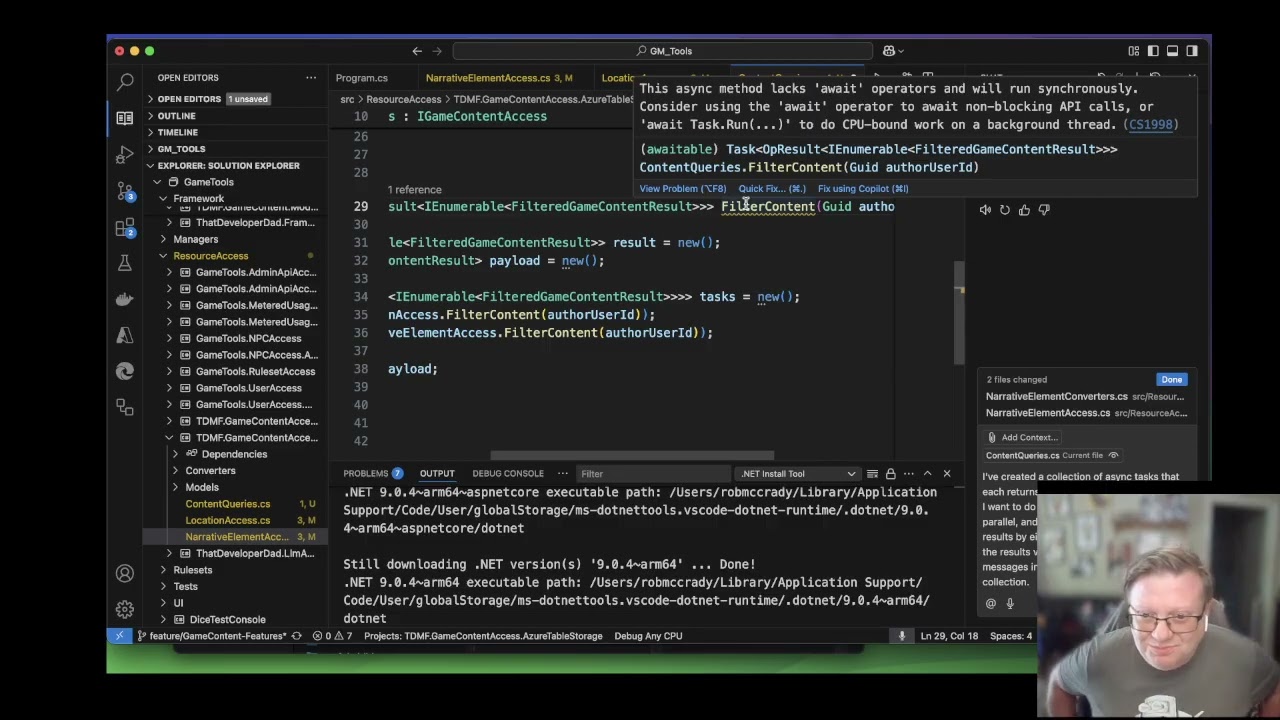Go back with the navigation arrow

[417, 51]
